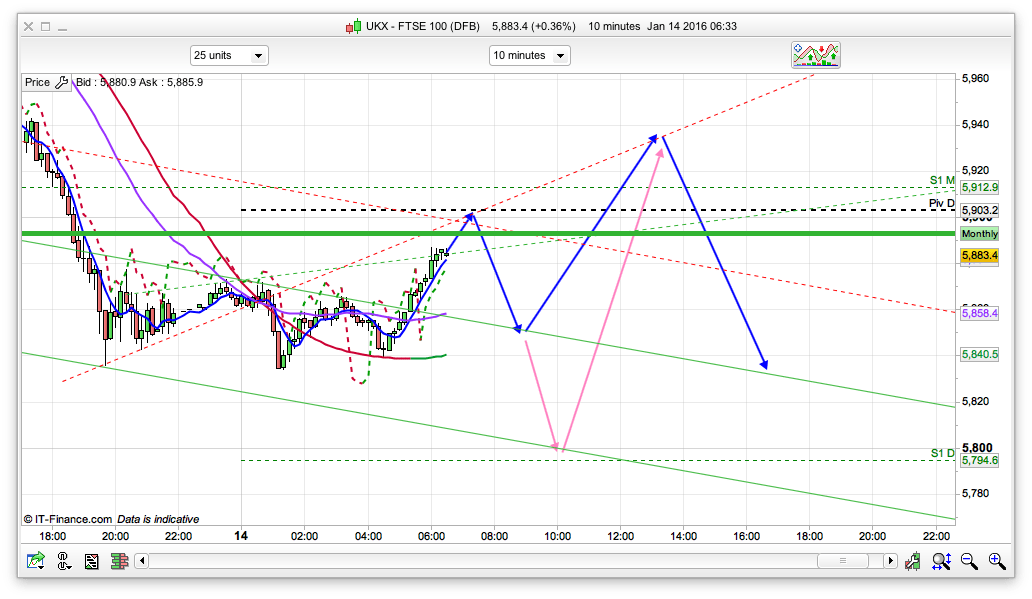Click the Monthly level label
Screen dimensions: 1032x599
tap(979, 233)
